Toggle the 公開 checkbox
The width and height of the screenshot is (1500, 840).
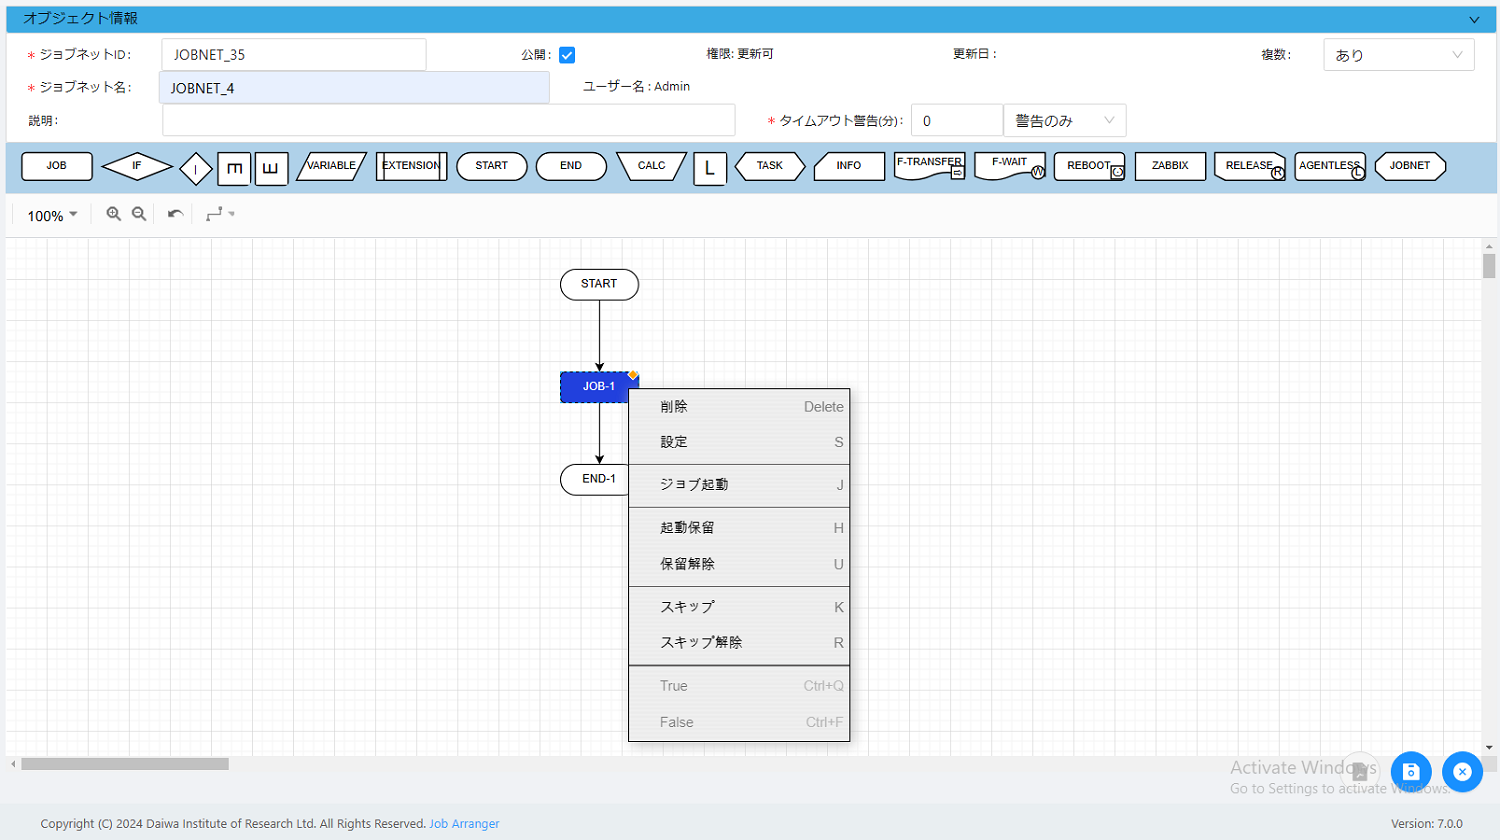pyautogui.click(x=567, y=55)
